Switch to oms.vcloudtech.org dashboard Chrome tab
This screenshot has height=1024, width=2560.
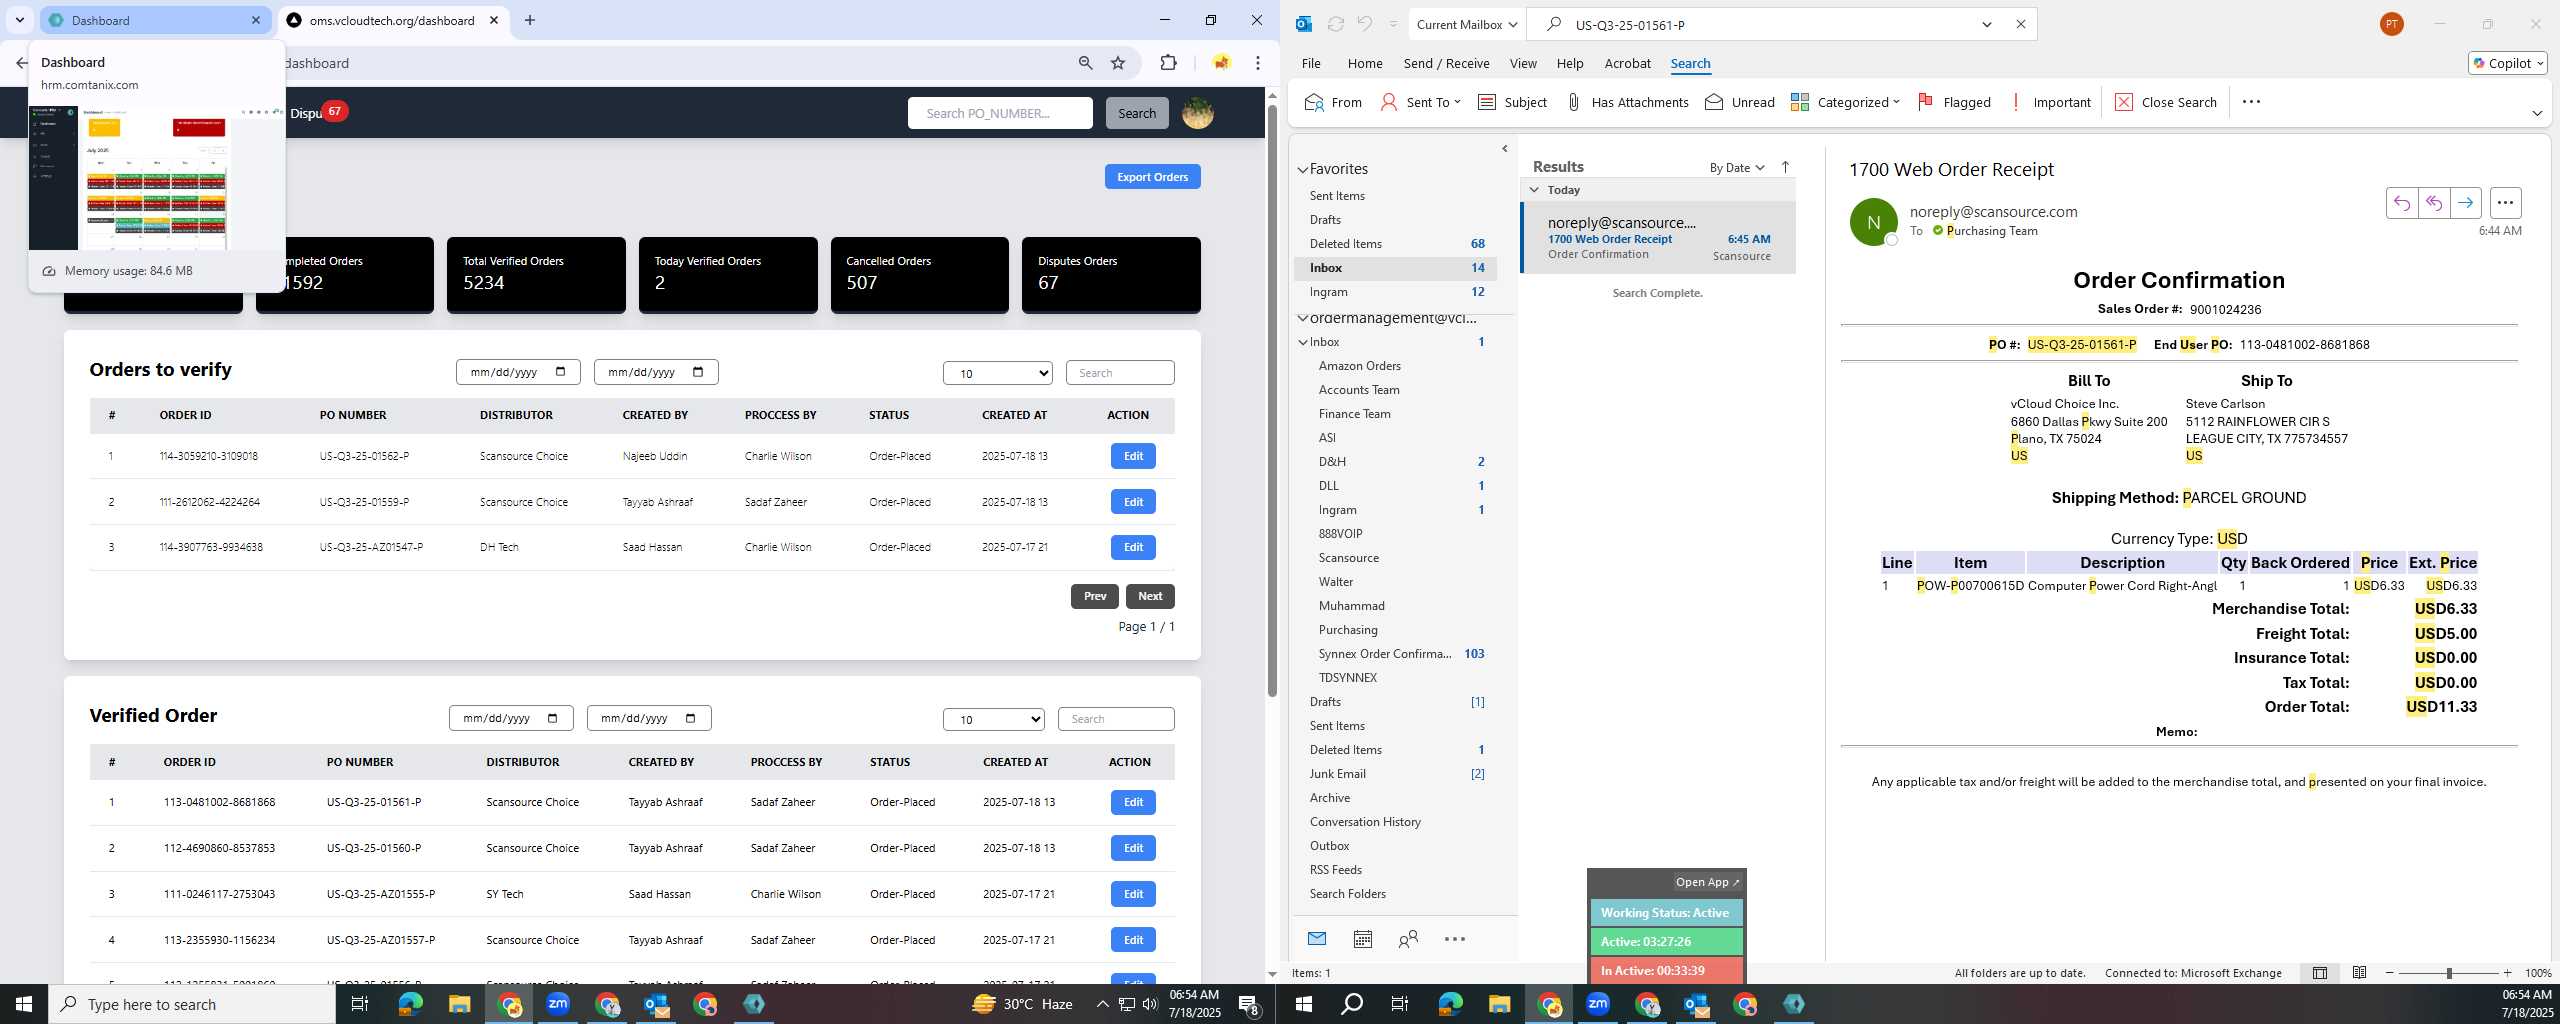(390, 20)
